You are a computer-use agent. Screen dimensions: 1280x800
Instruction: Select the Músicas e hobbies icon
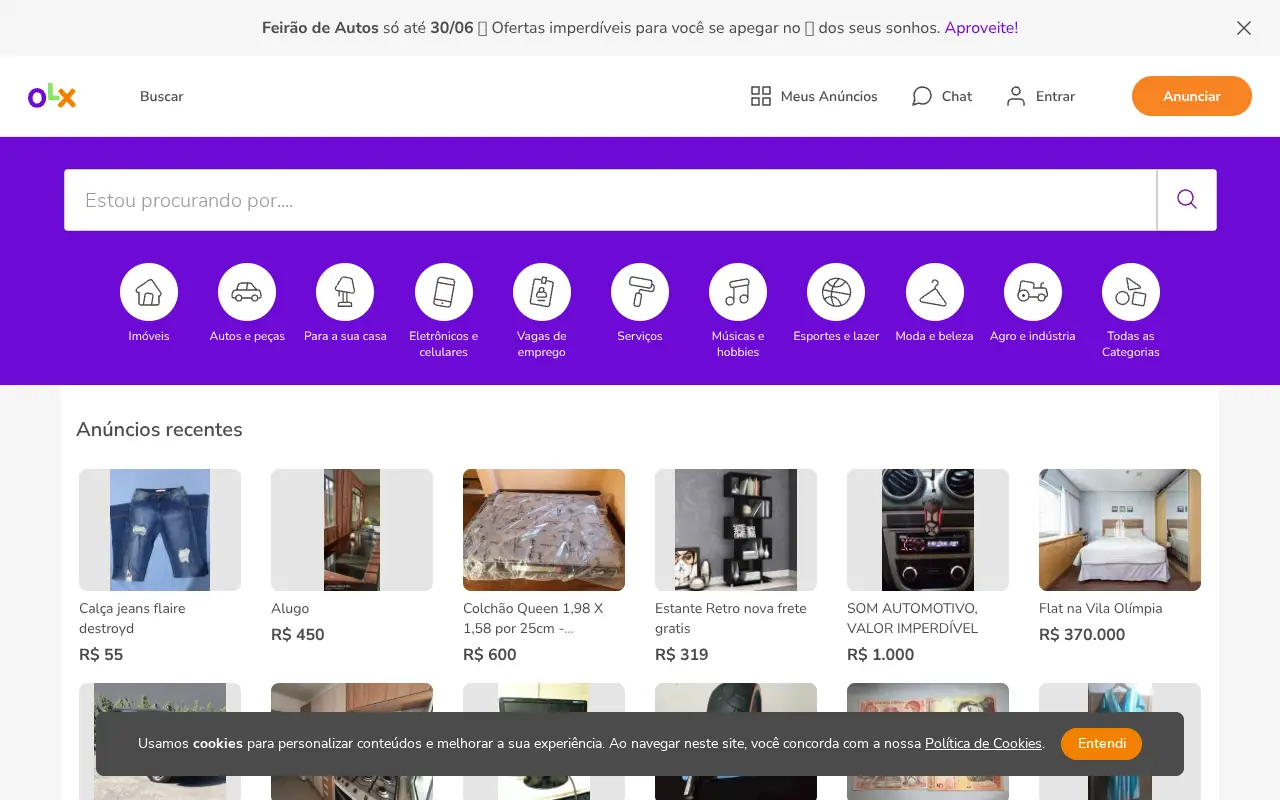tap(738, 292)
